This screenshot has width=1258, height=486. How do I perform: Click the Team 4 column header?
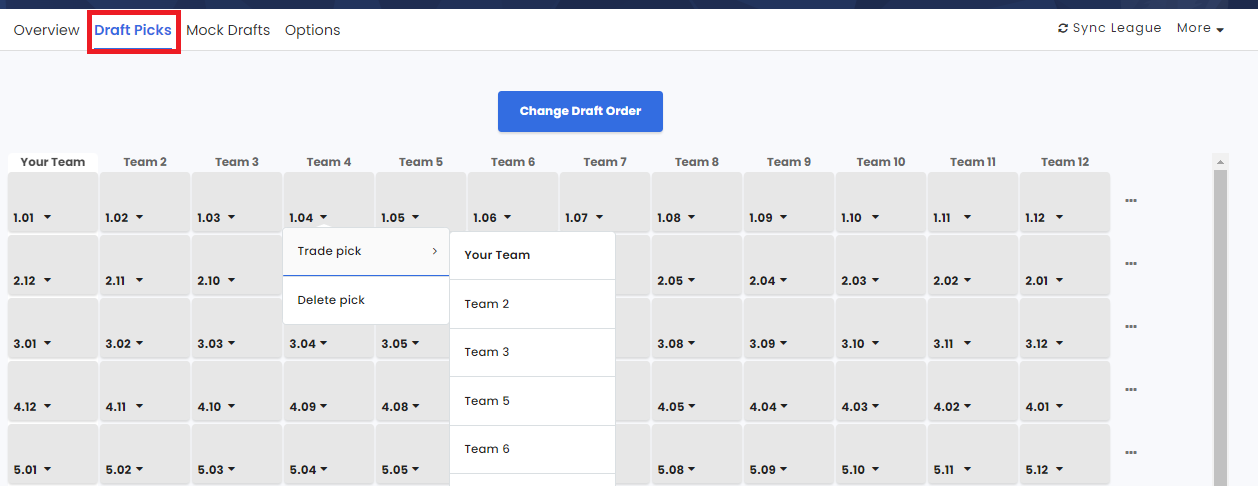pyautogui.click(x=329, y=162)
